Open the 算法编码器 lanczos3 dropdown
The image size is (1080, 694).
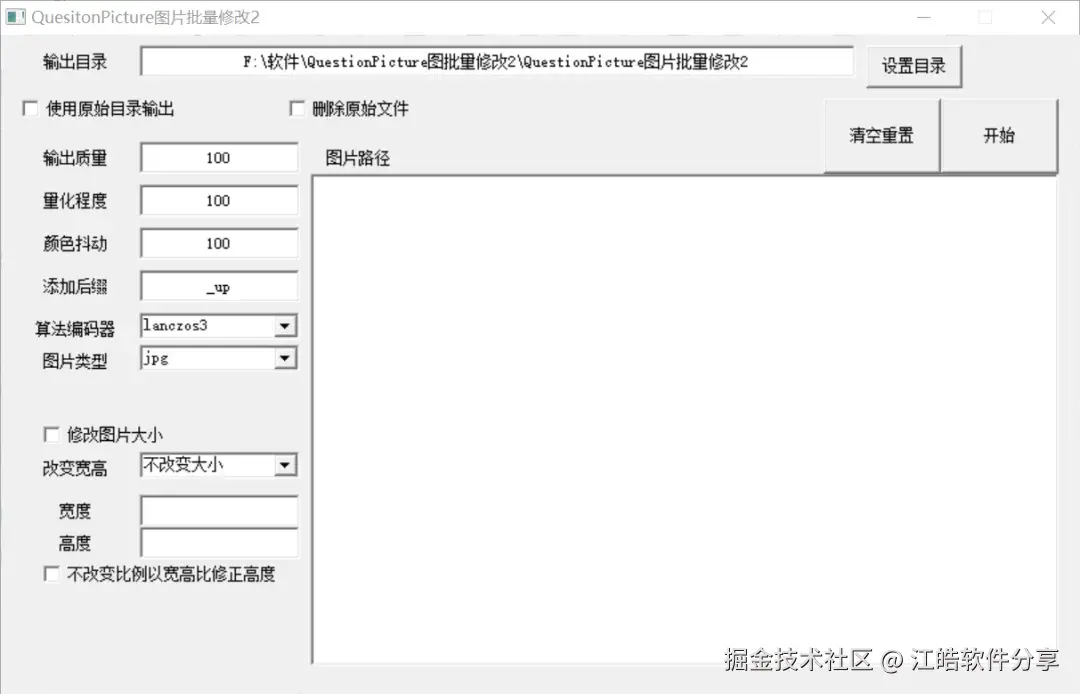(284, 326)
